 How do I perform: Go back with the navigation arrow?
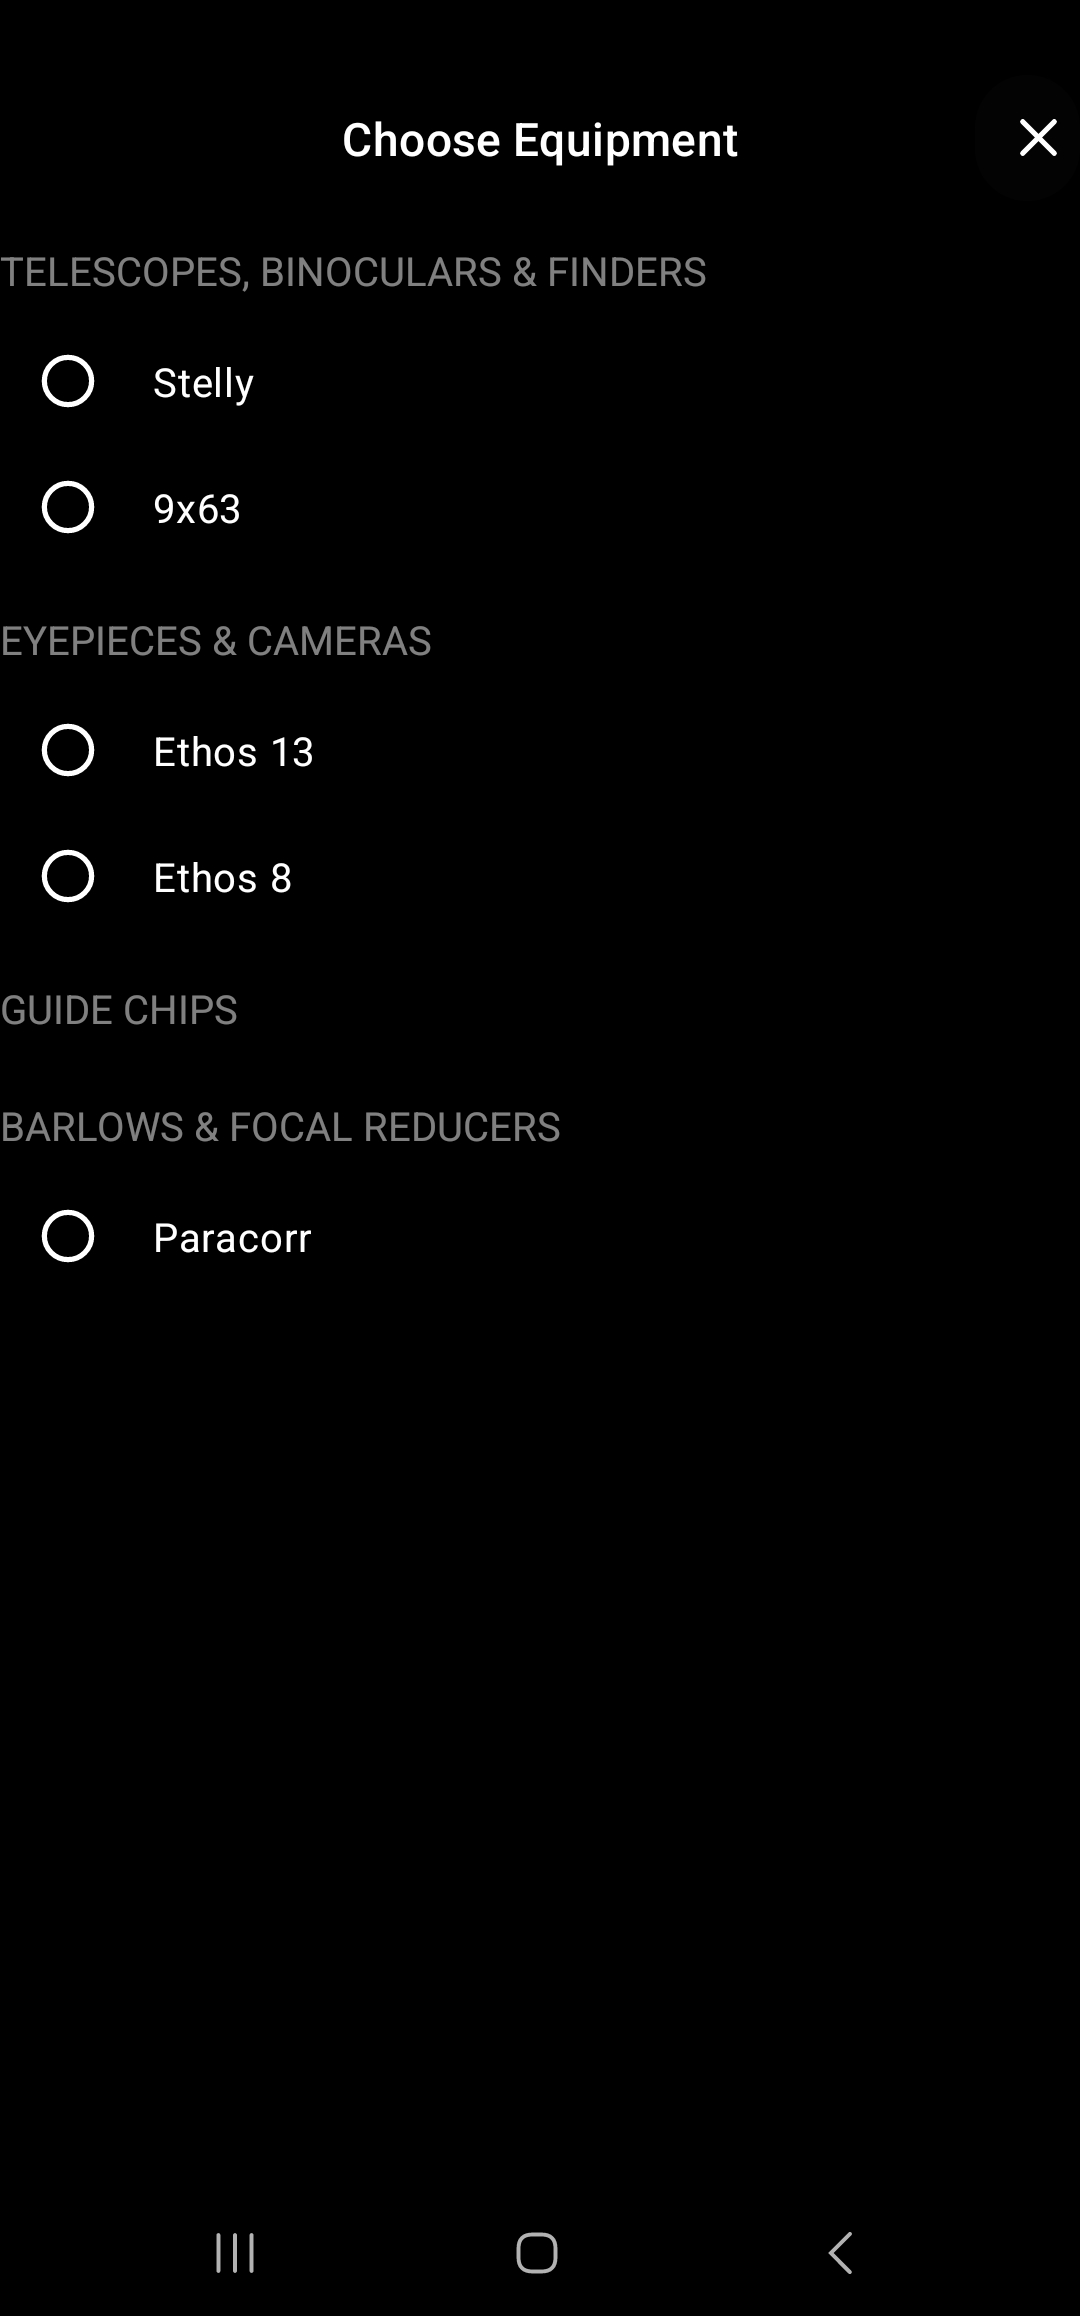coord(841,2253)
